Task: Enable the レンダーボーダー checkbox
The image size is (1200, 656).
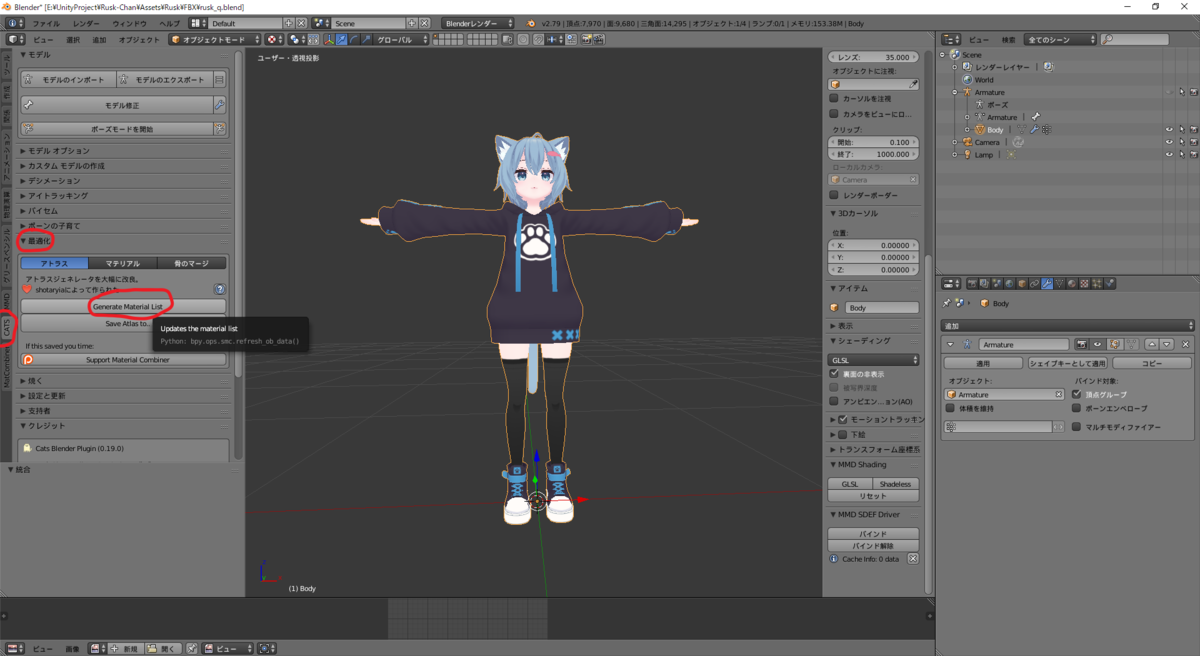Action: point(834,195)
